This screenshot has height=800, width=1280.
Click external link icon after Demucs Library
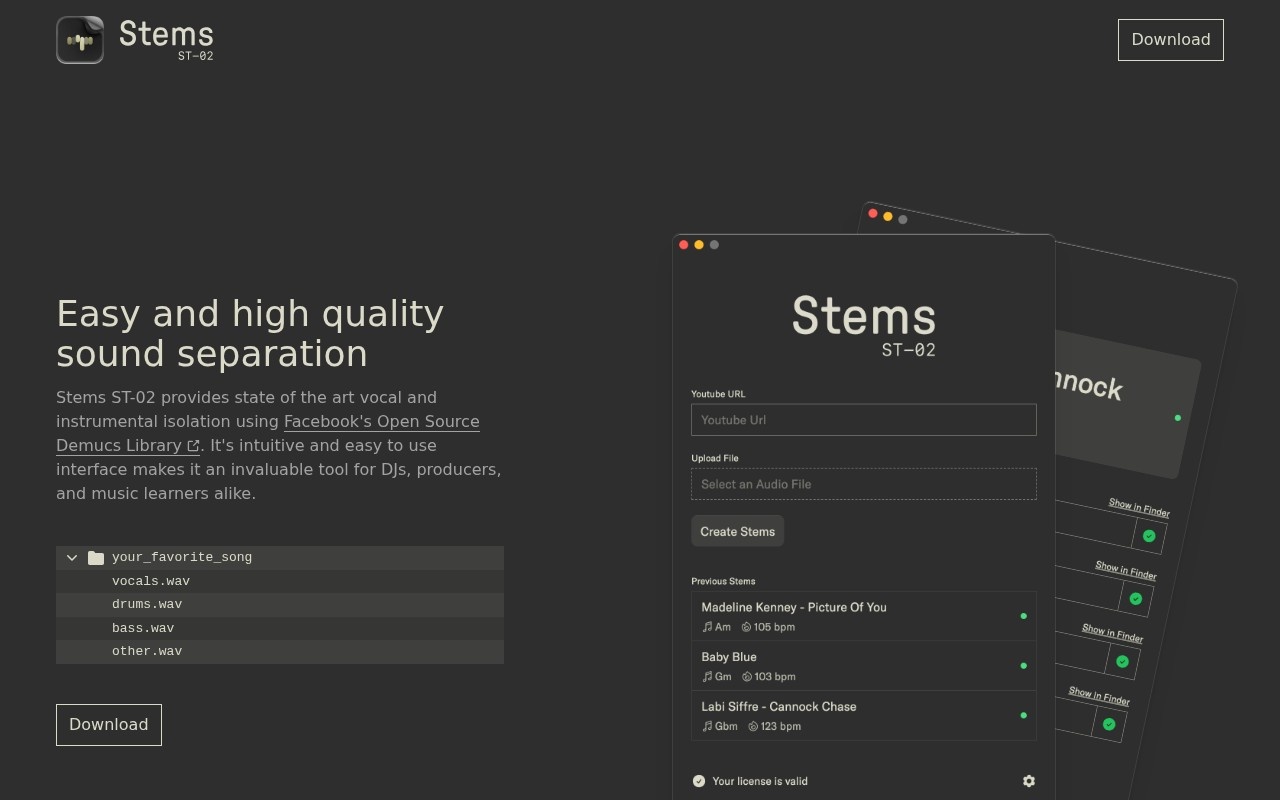tap(193, 446)
